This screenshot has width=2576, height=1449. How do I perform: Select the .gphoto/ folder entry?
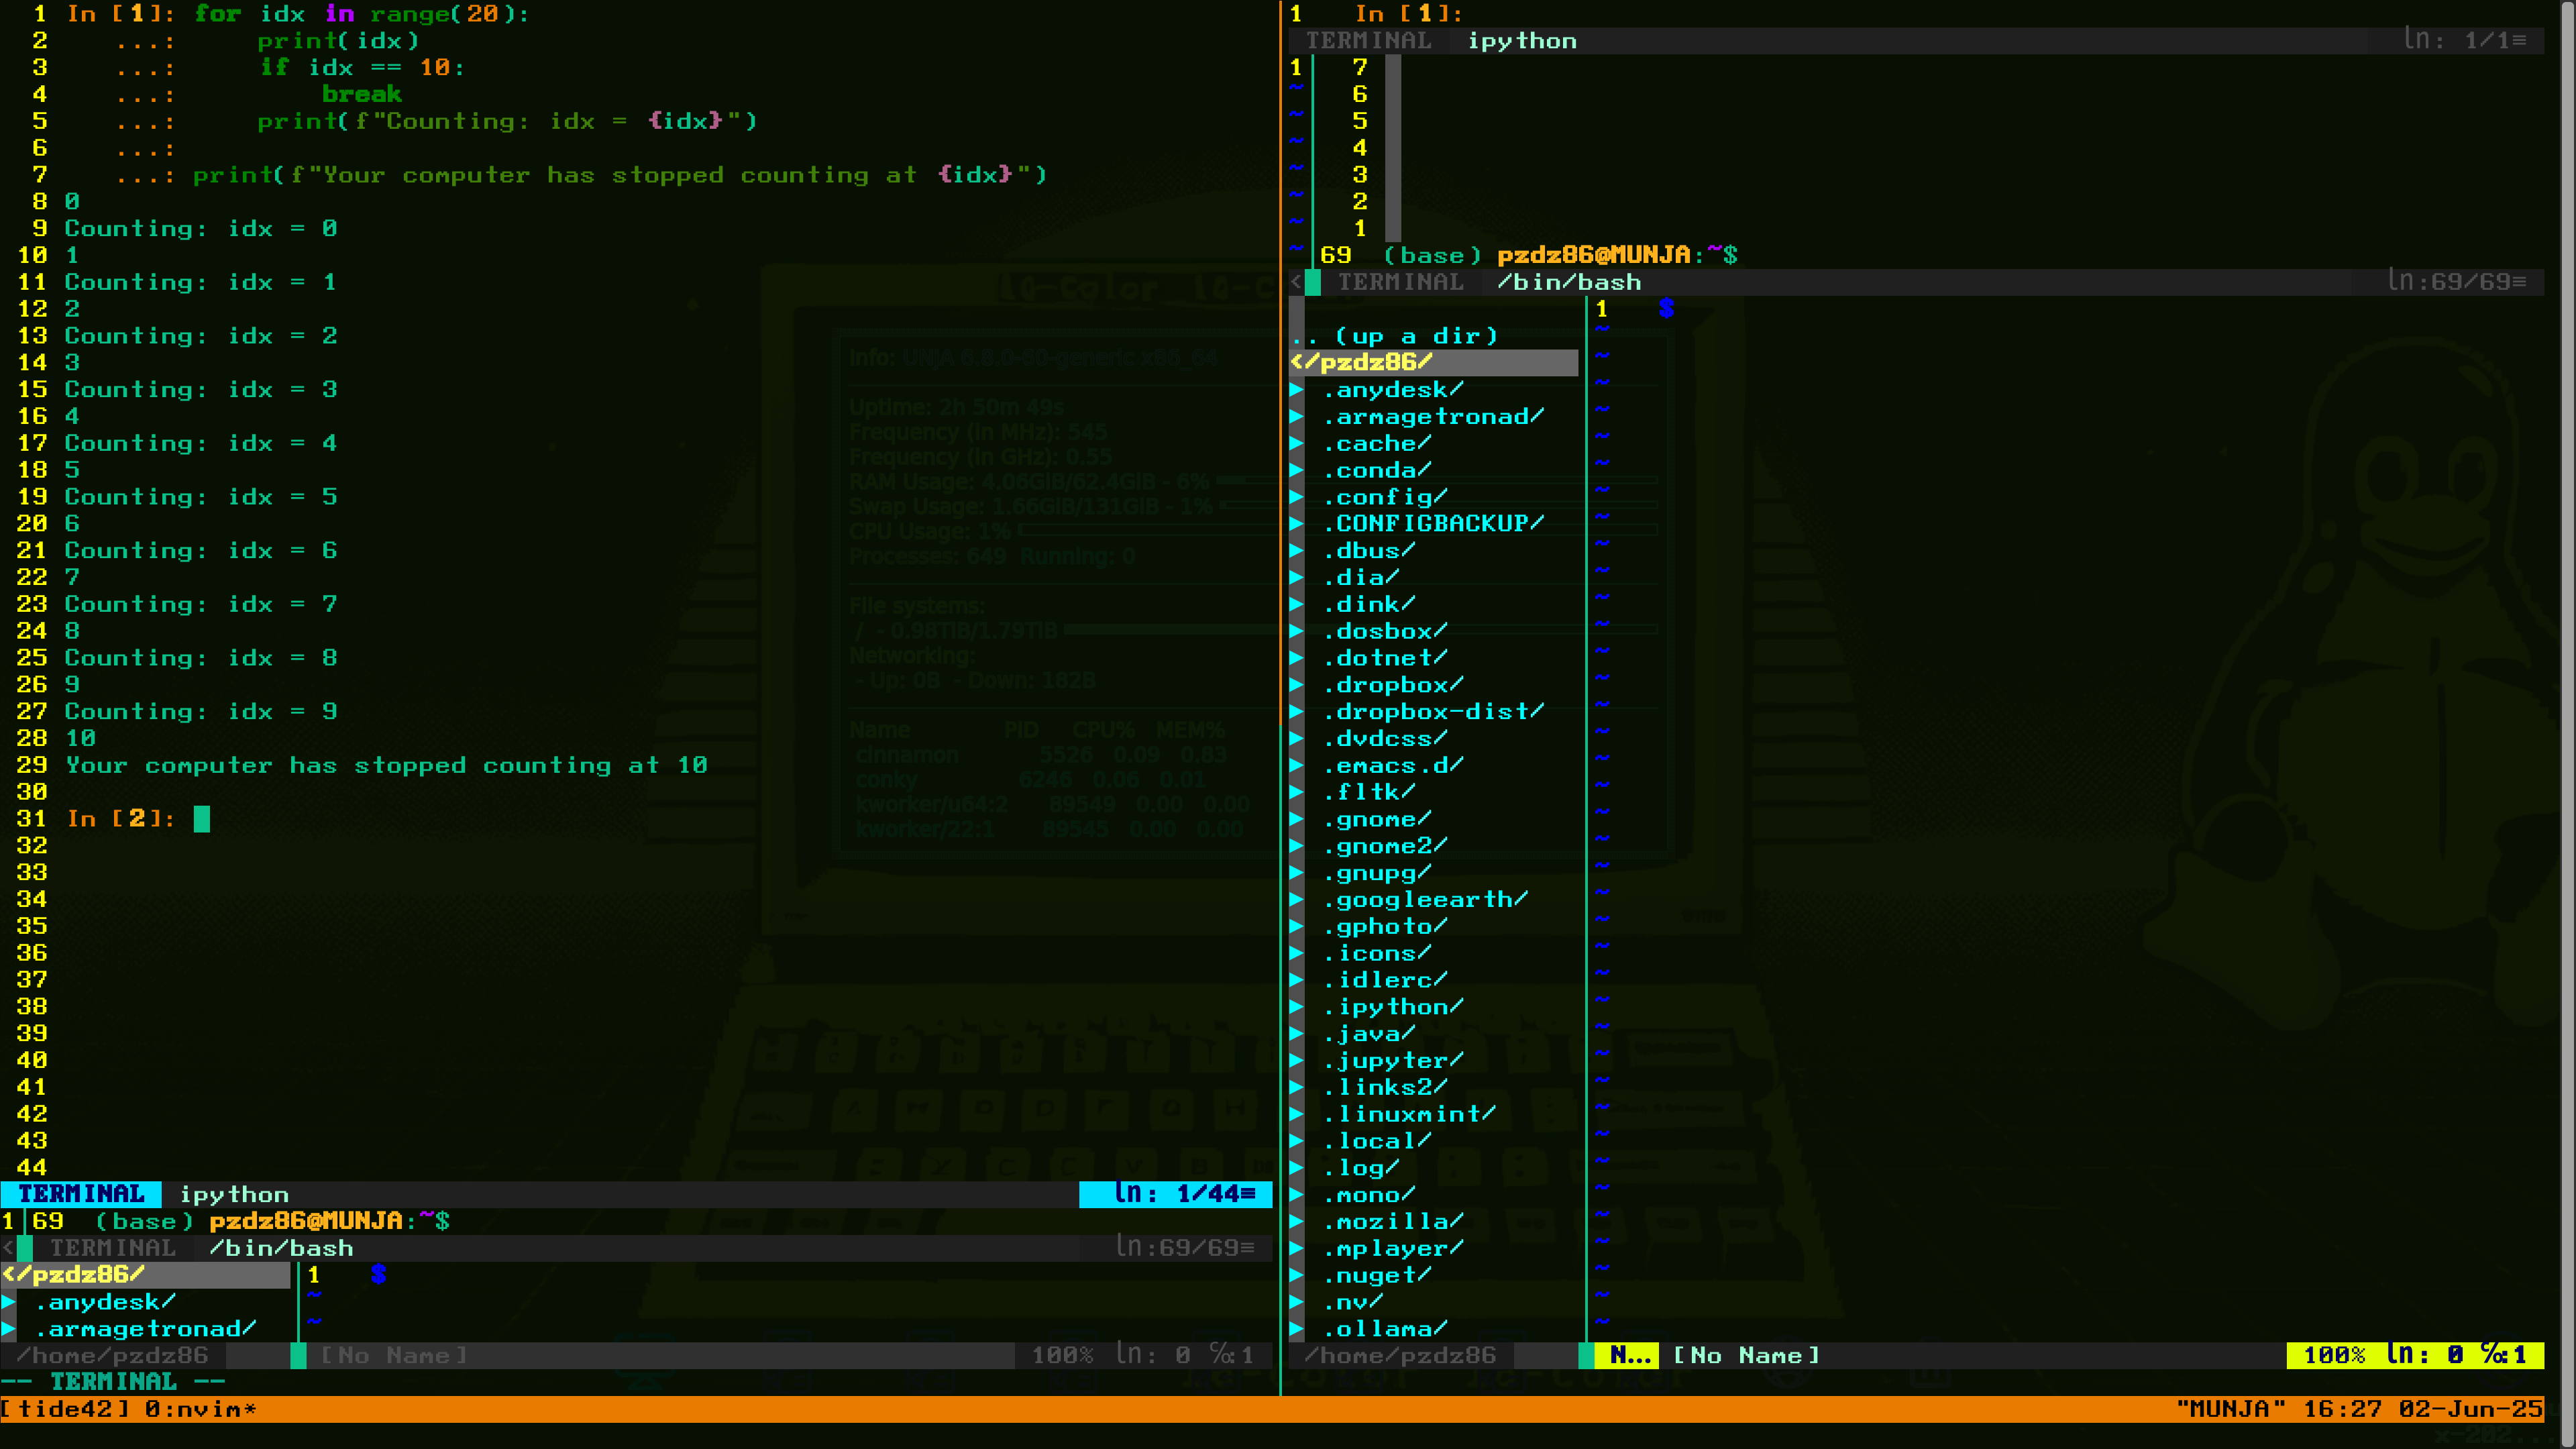(1385, 927)
